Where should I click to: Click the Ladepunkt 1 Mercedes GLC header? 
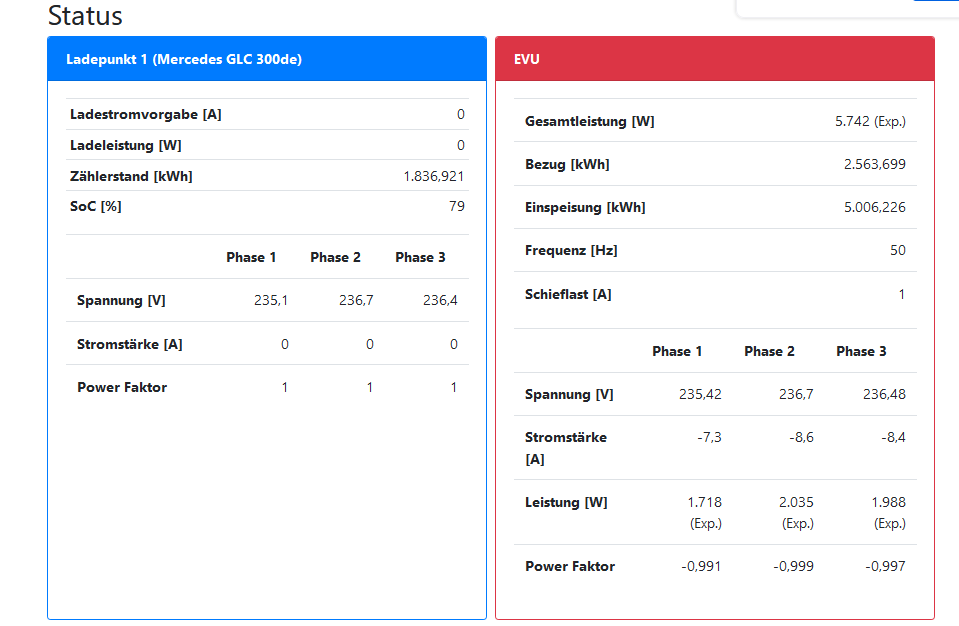coord(184,59)
